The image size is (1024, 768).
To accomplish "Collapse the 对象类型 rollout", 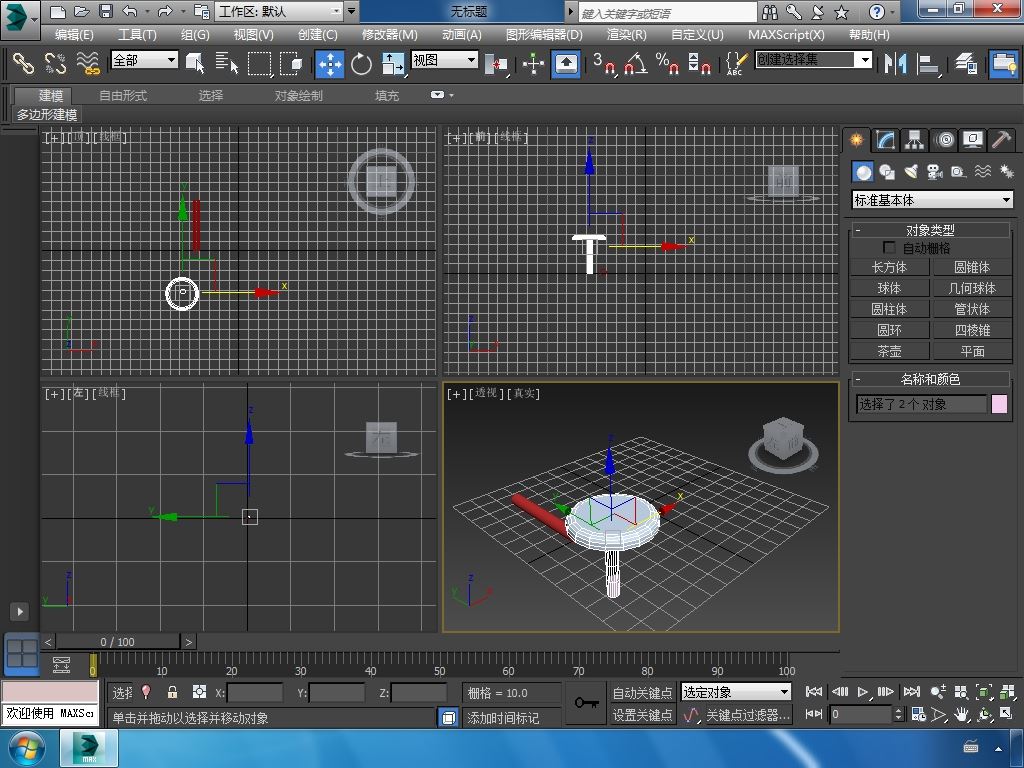I will [930, 230].
